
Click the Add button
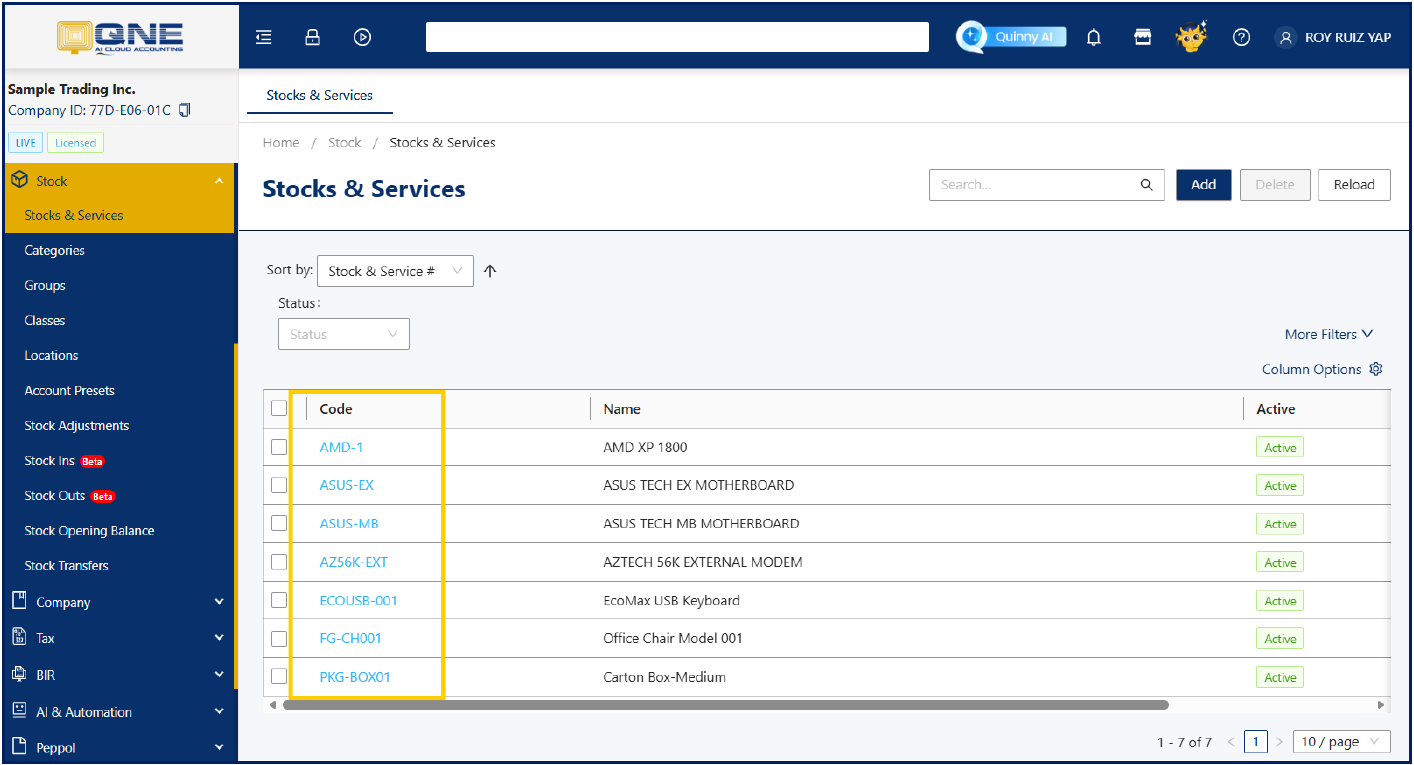tap(1204, 185)
